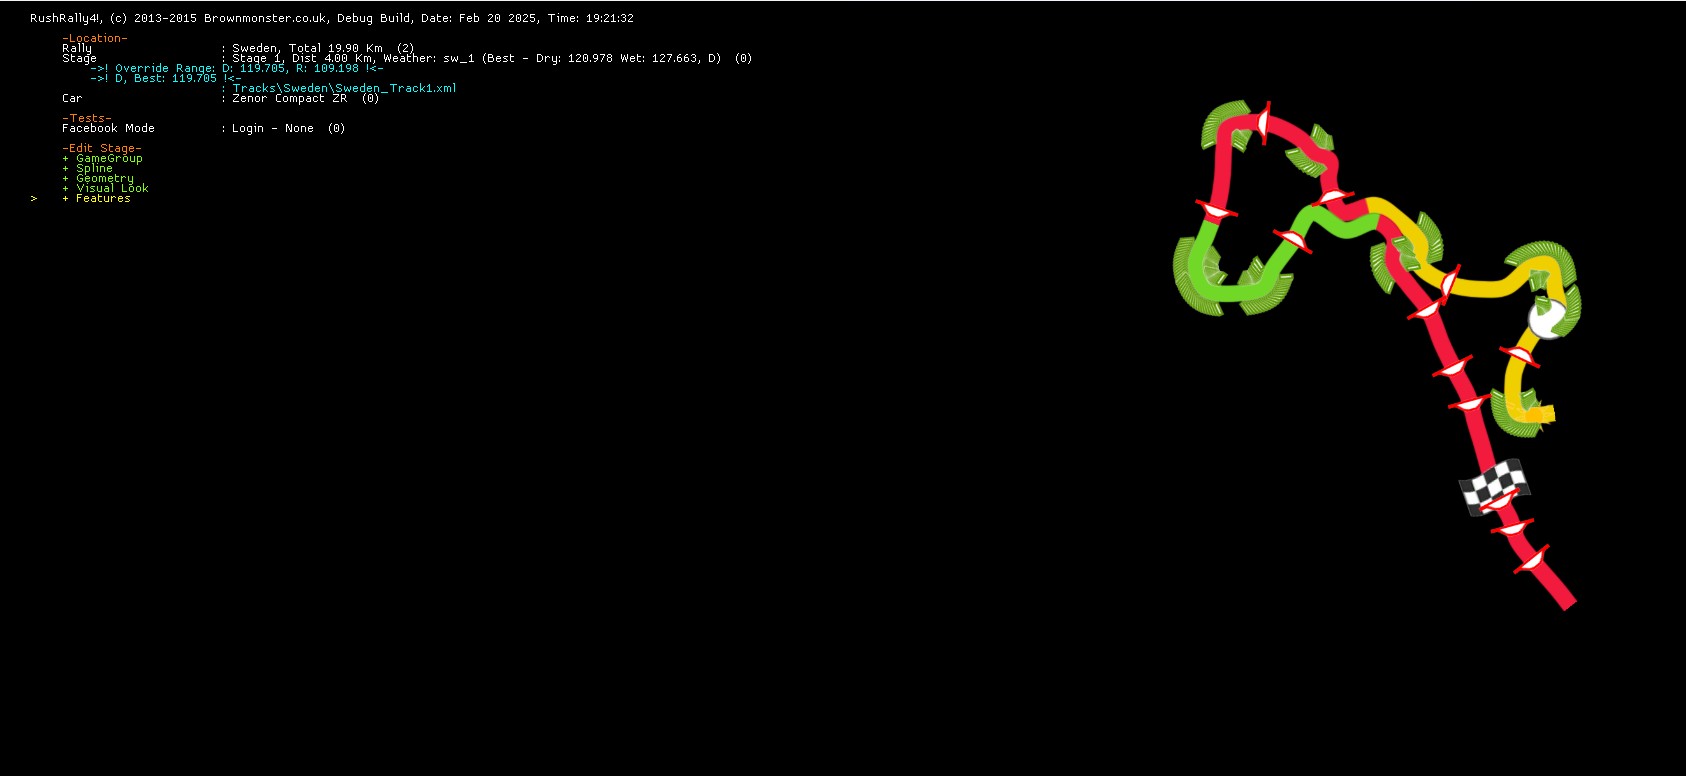The width and height of the screenshot is (1686, 776).
Task: Expand the Spline section
Action: tap(94, 168)
